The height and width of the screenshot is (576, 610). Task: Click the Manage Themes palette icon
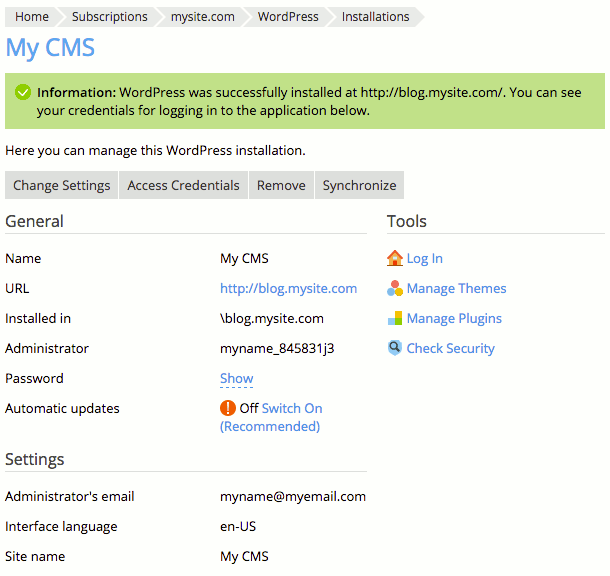coord(395,288)
